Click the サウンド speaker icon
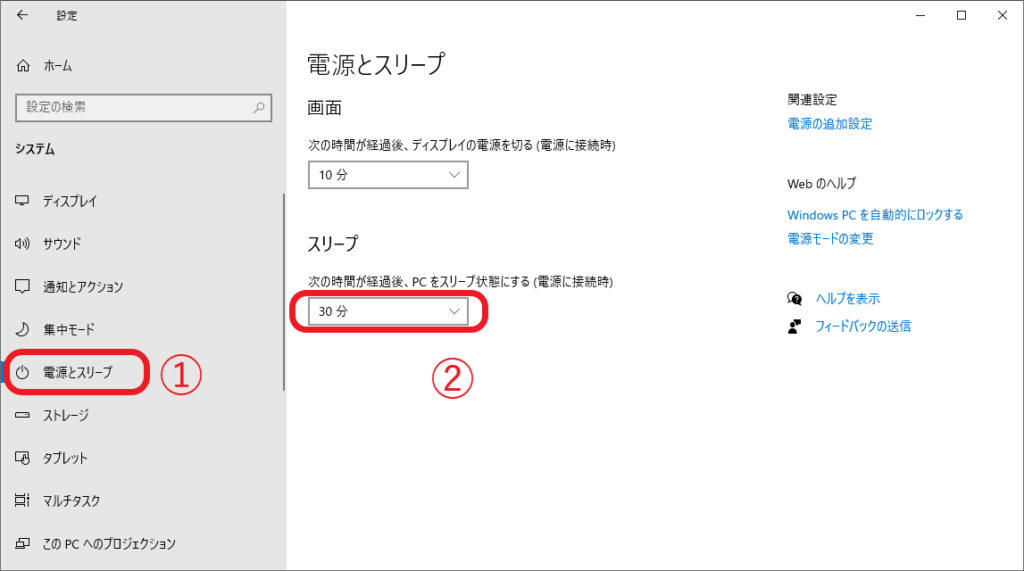The height and width of the screenshot is (571, 1024). click(x=24, y=244)
